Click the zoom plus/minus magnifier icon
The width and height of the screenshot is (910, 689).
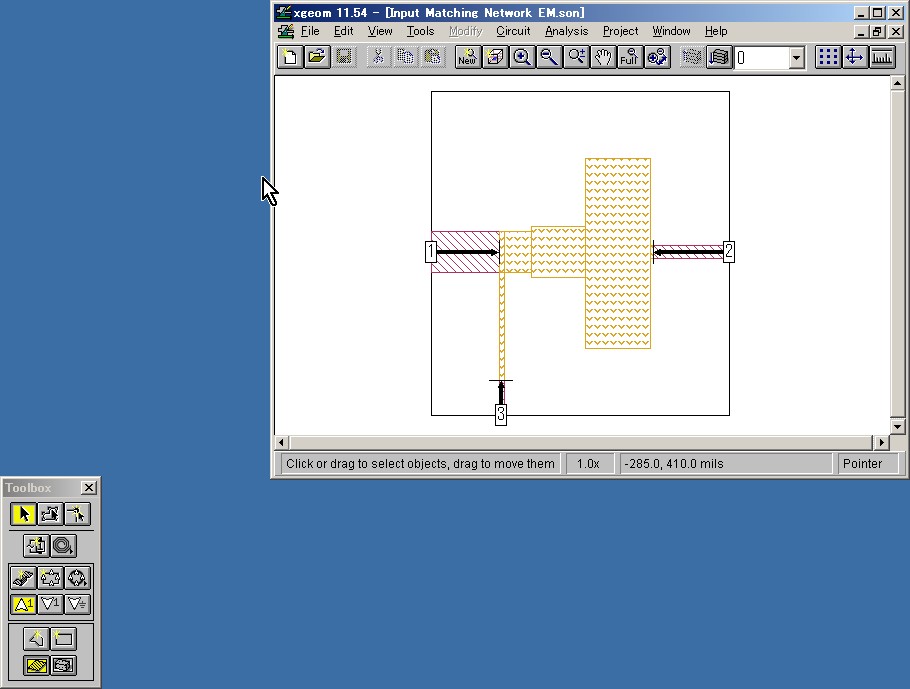click(x=576, y=57)
